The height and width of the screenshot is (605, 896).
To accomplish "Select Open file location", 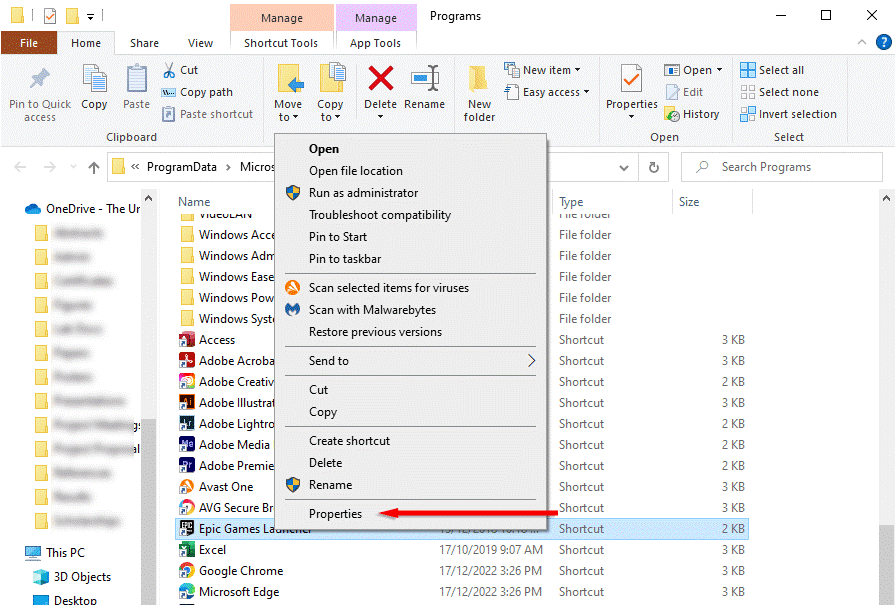I will (x=410, y=171).
